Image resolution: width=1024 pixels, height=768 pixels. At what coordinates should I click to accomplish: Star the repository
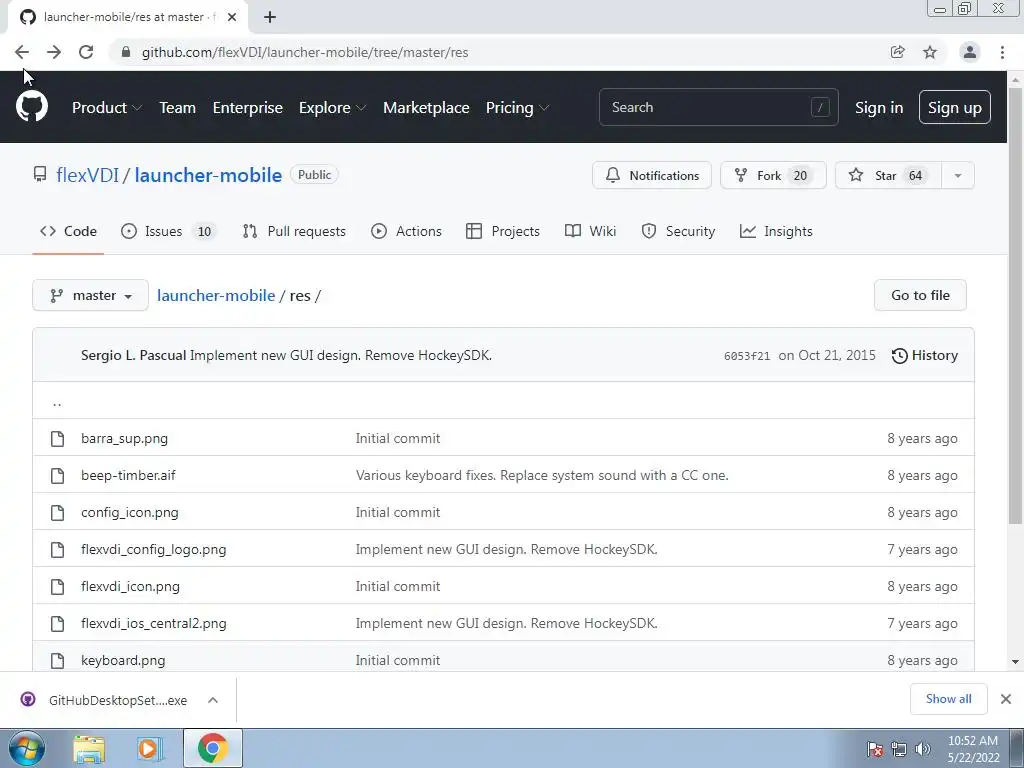click(888, 175)
